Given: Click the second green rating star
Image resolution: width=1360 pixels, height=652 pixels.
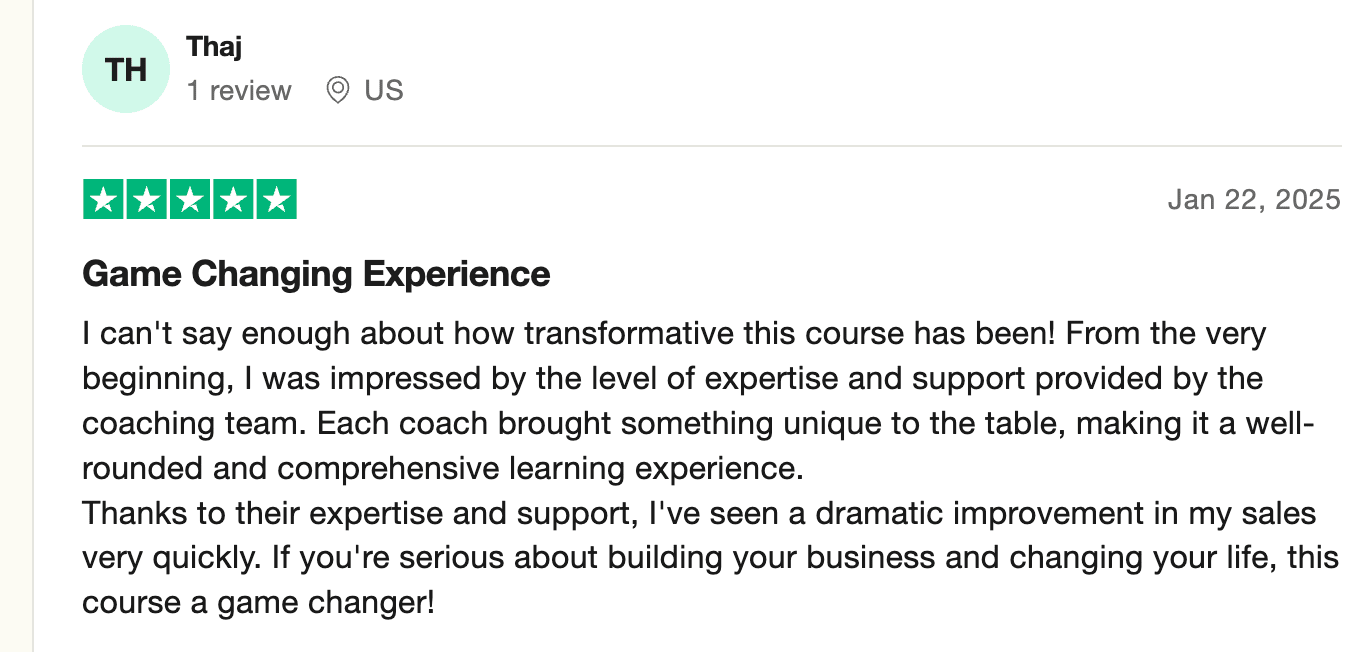Looking at the screenshot, I should (146, 200).
